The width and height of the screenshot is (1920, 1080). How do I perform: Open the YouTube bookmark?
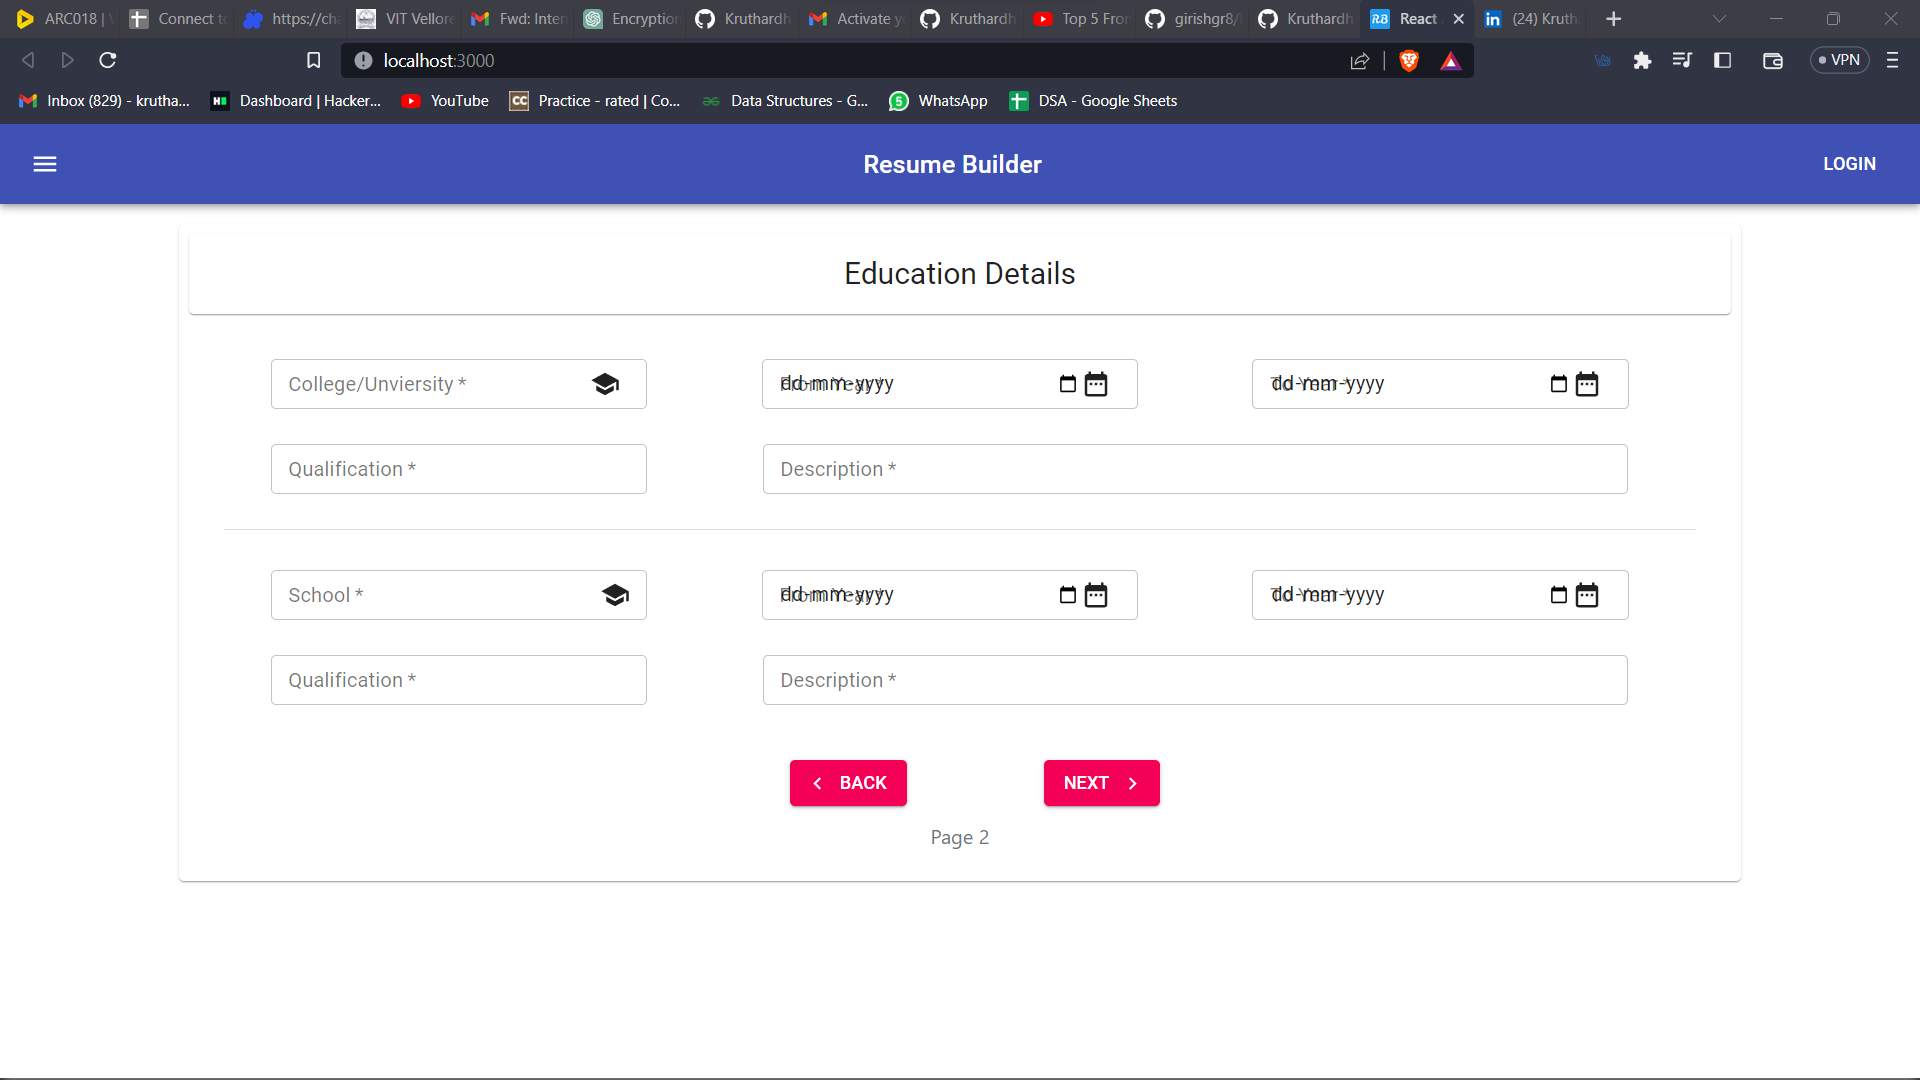click(x=445, y=100)
